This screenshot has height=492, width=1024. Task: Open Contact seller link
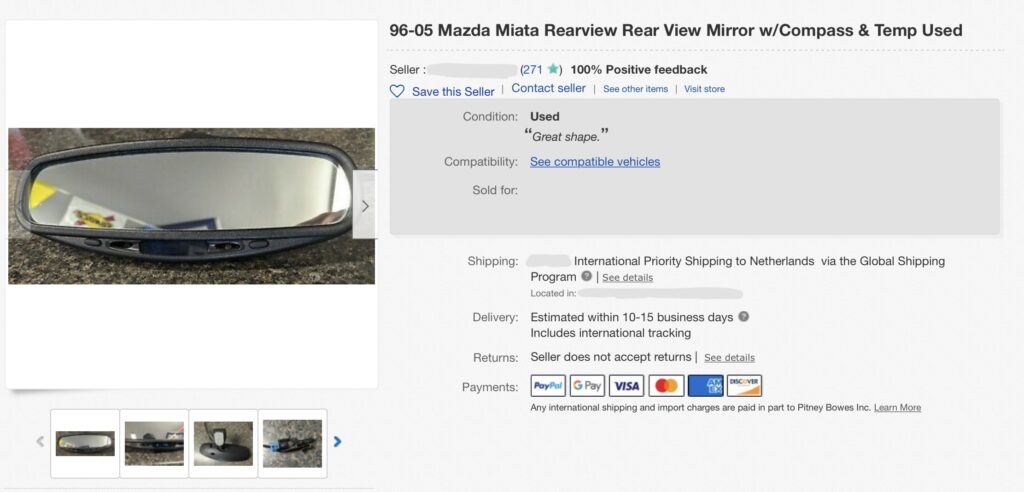[548, 89]
